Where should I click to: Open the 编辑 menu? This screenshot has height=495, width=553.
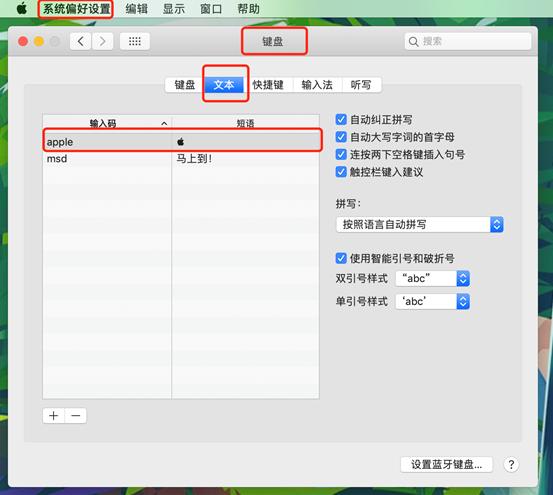click(x=136, y=9)
